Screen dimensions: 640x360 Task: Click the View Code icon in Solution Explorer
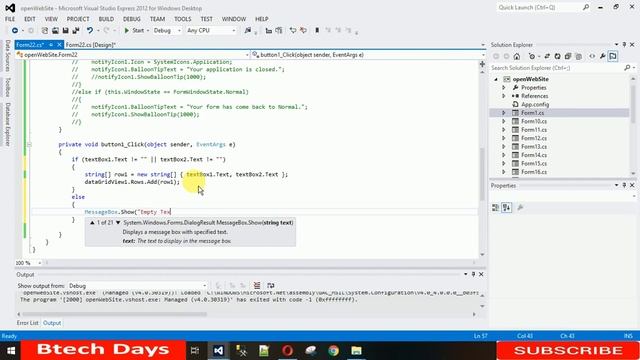tap(592, 56)
